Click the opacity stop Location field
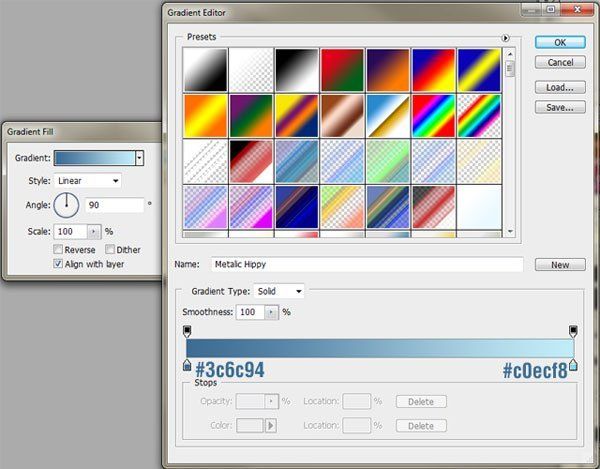 point(356,401)
